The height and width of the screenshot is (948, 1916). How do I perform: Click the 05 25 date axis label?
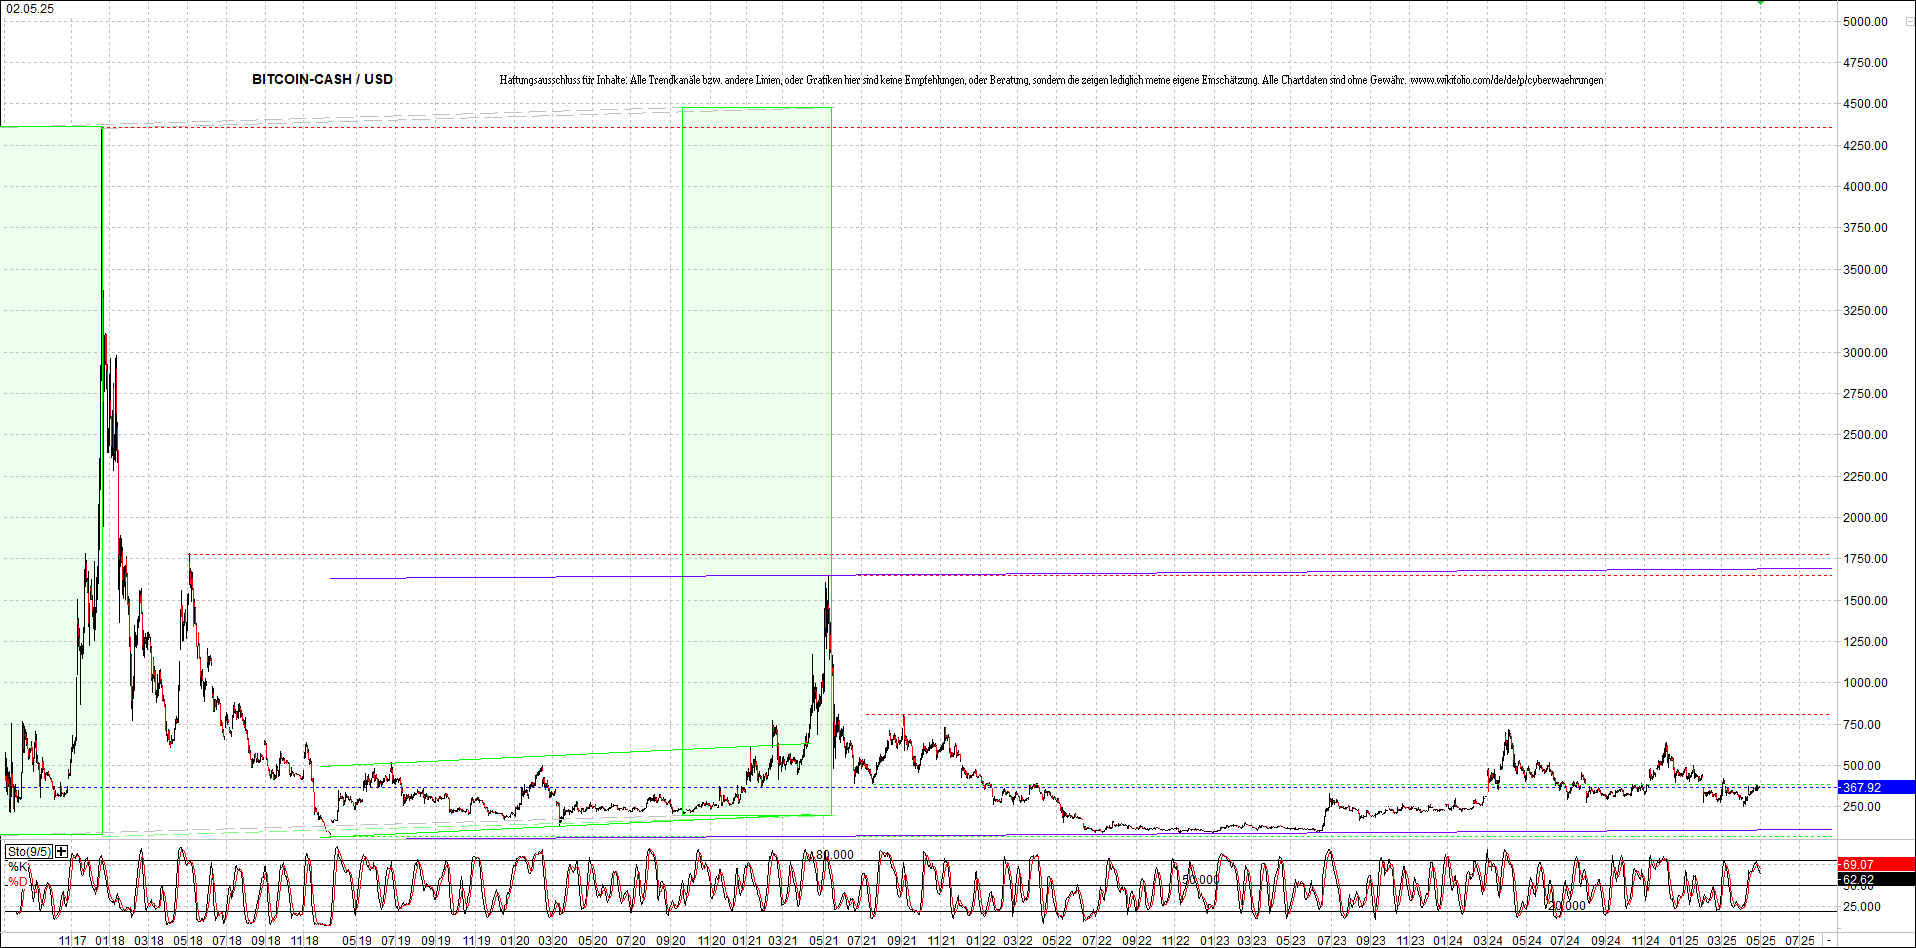(x=1761, y=940)
